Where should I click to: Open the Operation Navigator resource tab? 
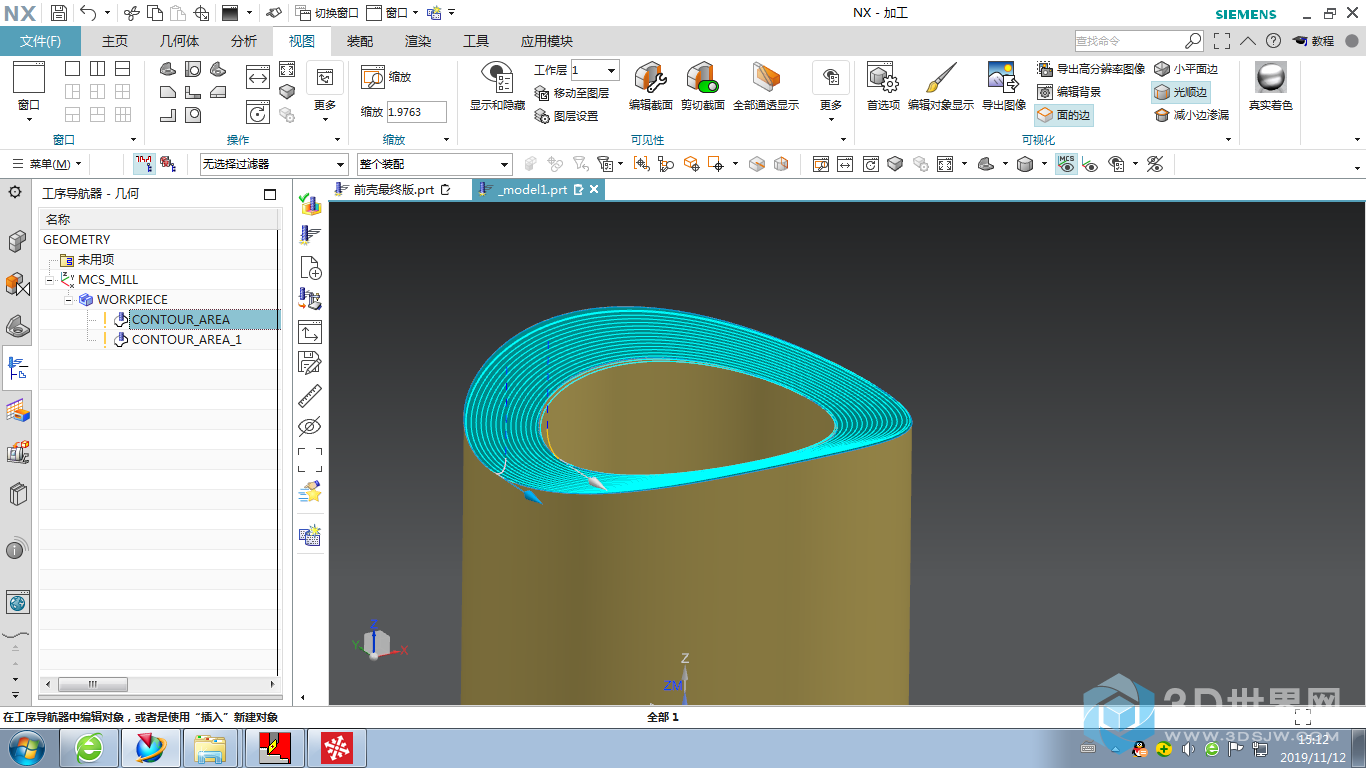pos(17,368)
